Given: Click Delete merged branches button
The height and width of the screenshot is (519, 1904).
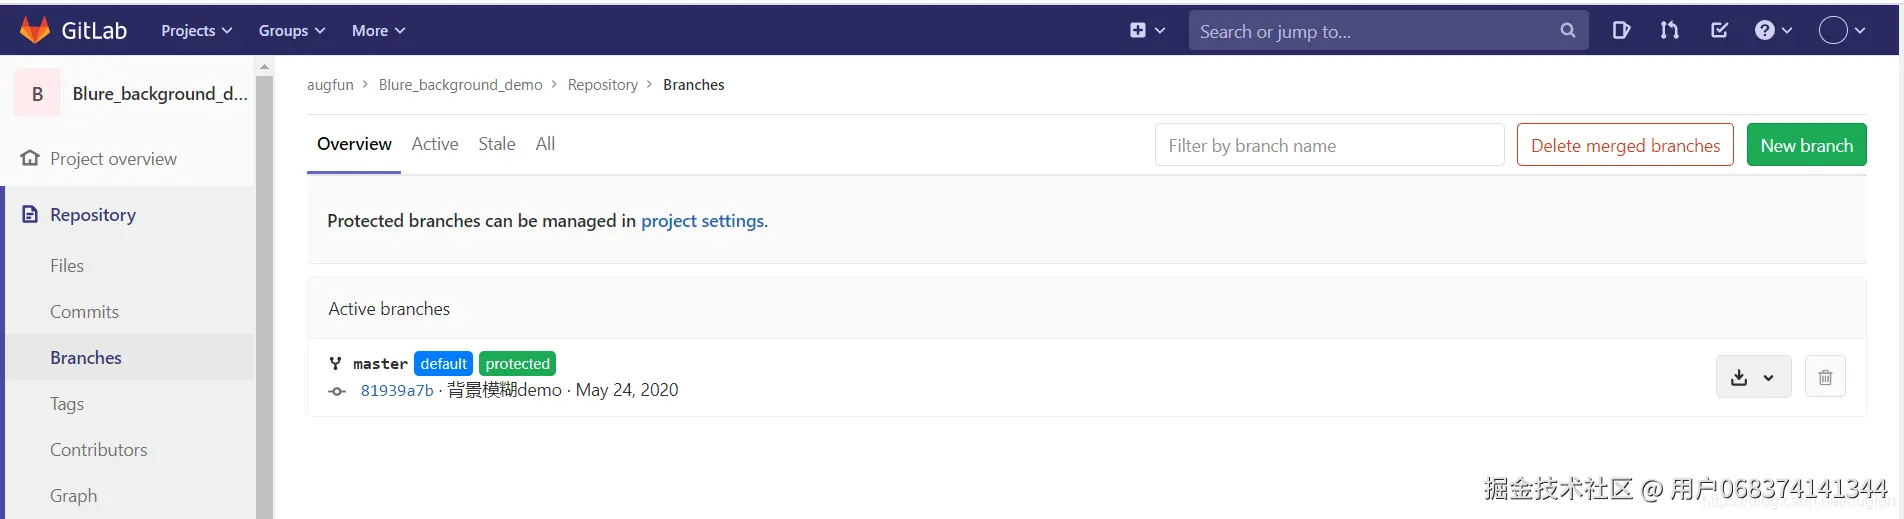Looking at the screenshot, I should 1625,145.
